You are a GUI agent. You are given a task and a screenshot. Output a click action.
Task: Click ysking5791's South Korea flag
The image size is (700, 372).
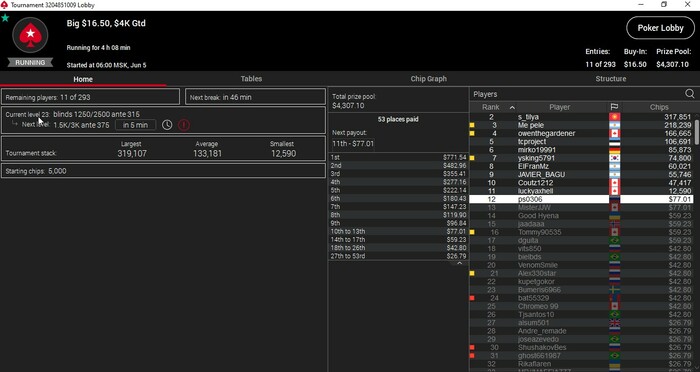point(614,158)
